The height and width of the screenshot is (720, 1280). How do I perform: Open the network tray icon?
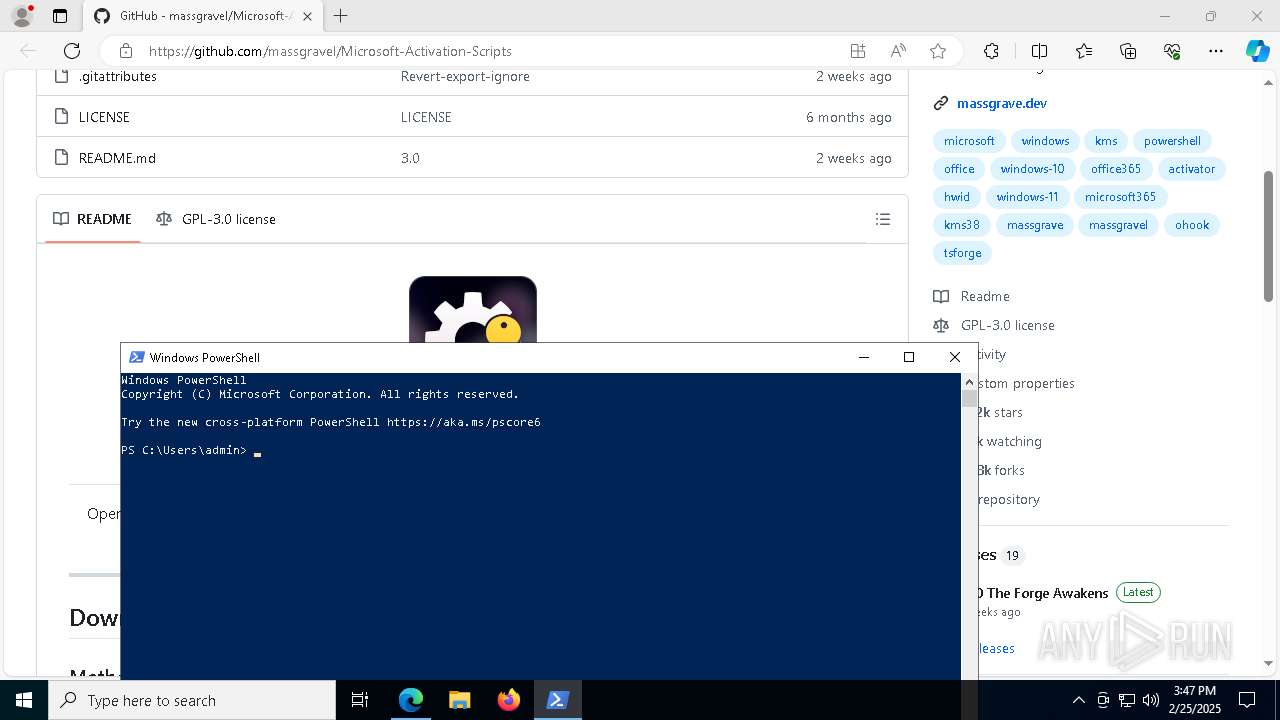[x=1127, y=700]
